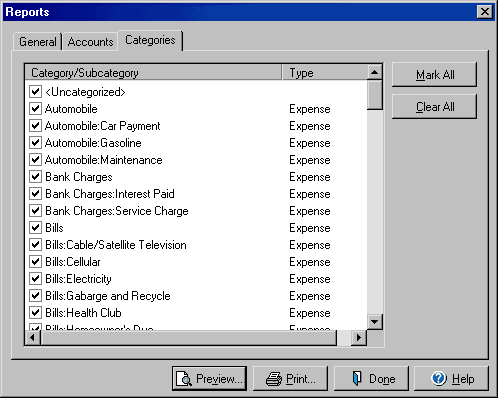498x398 pixels.
Task: Uncheck the <Uncategorized> checkbox
Action: coord(35,91)
